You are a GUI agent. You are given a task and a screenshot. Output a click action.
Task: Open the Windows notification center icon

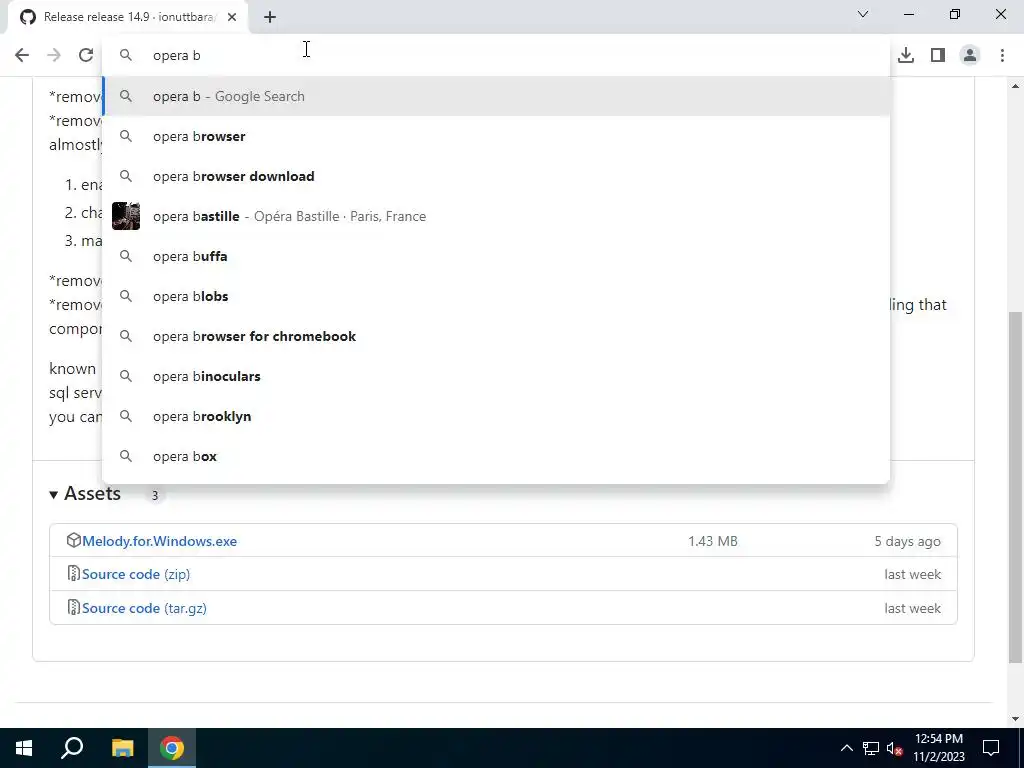tap(991, 748)
